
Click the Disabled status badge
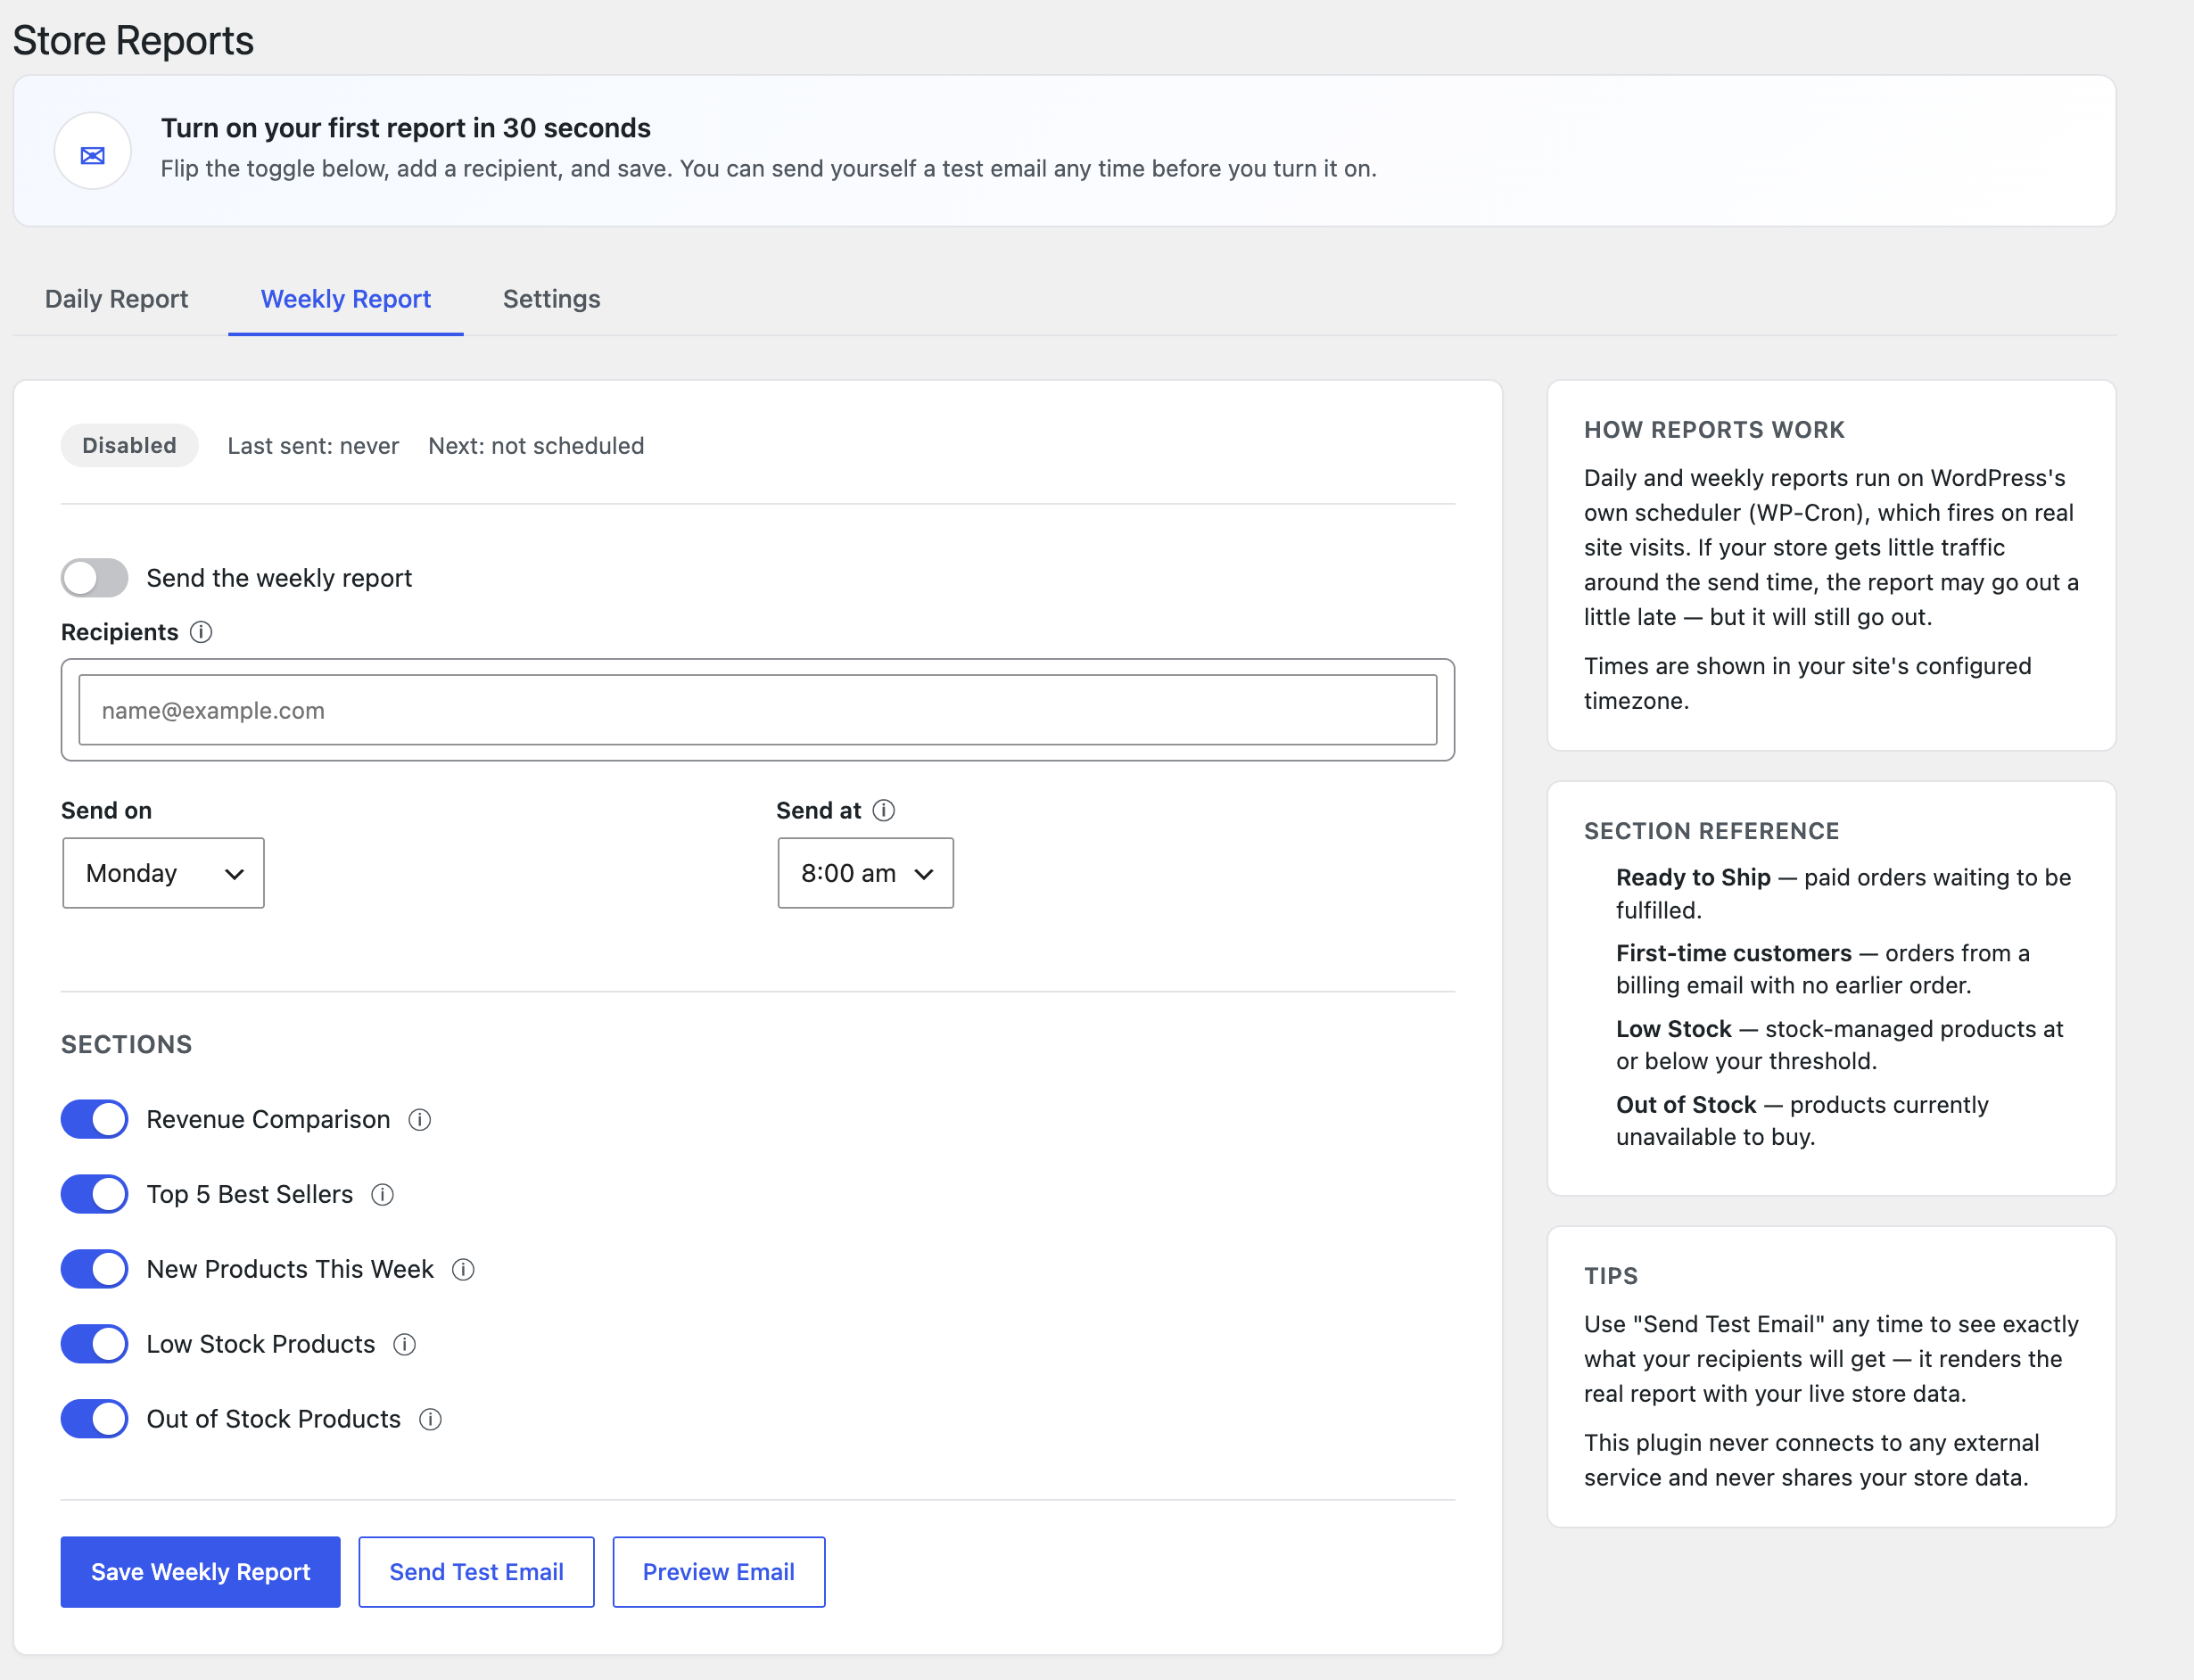point(130,446)
